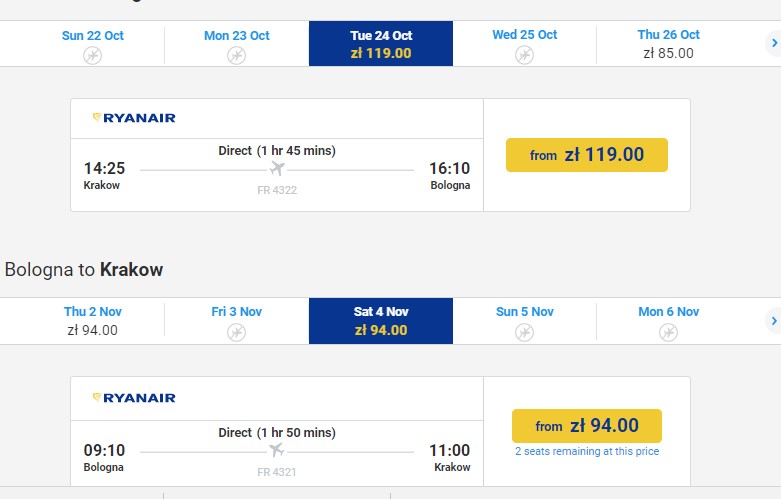Click the no-flight icon under Sun 22 Oct
Screen dimensions: 781x499
coord(92,56)
